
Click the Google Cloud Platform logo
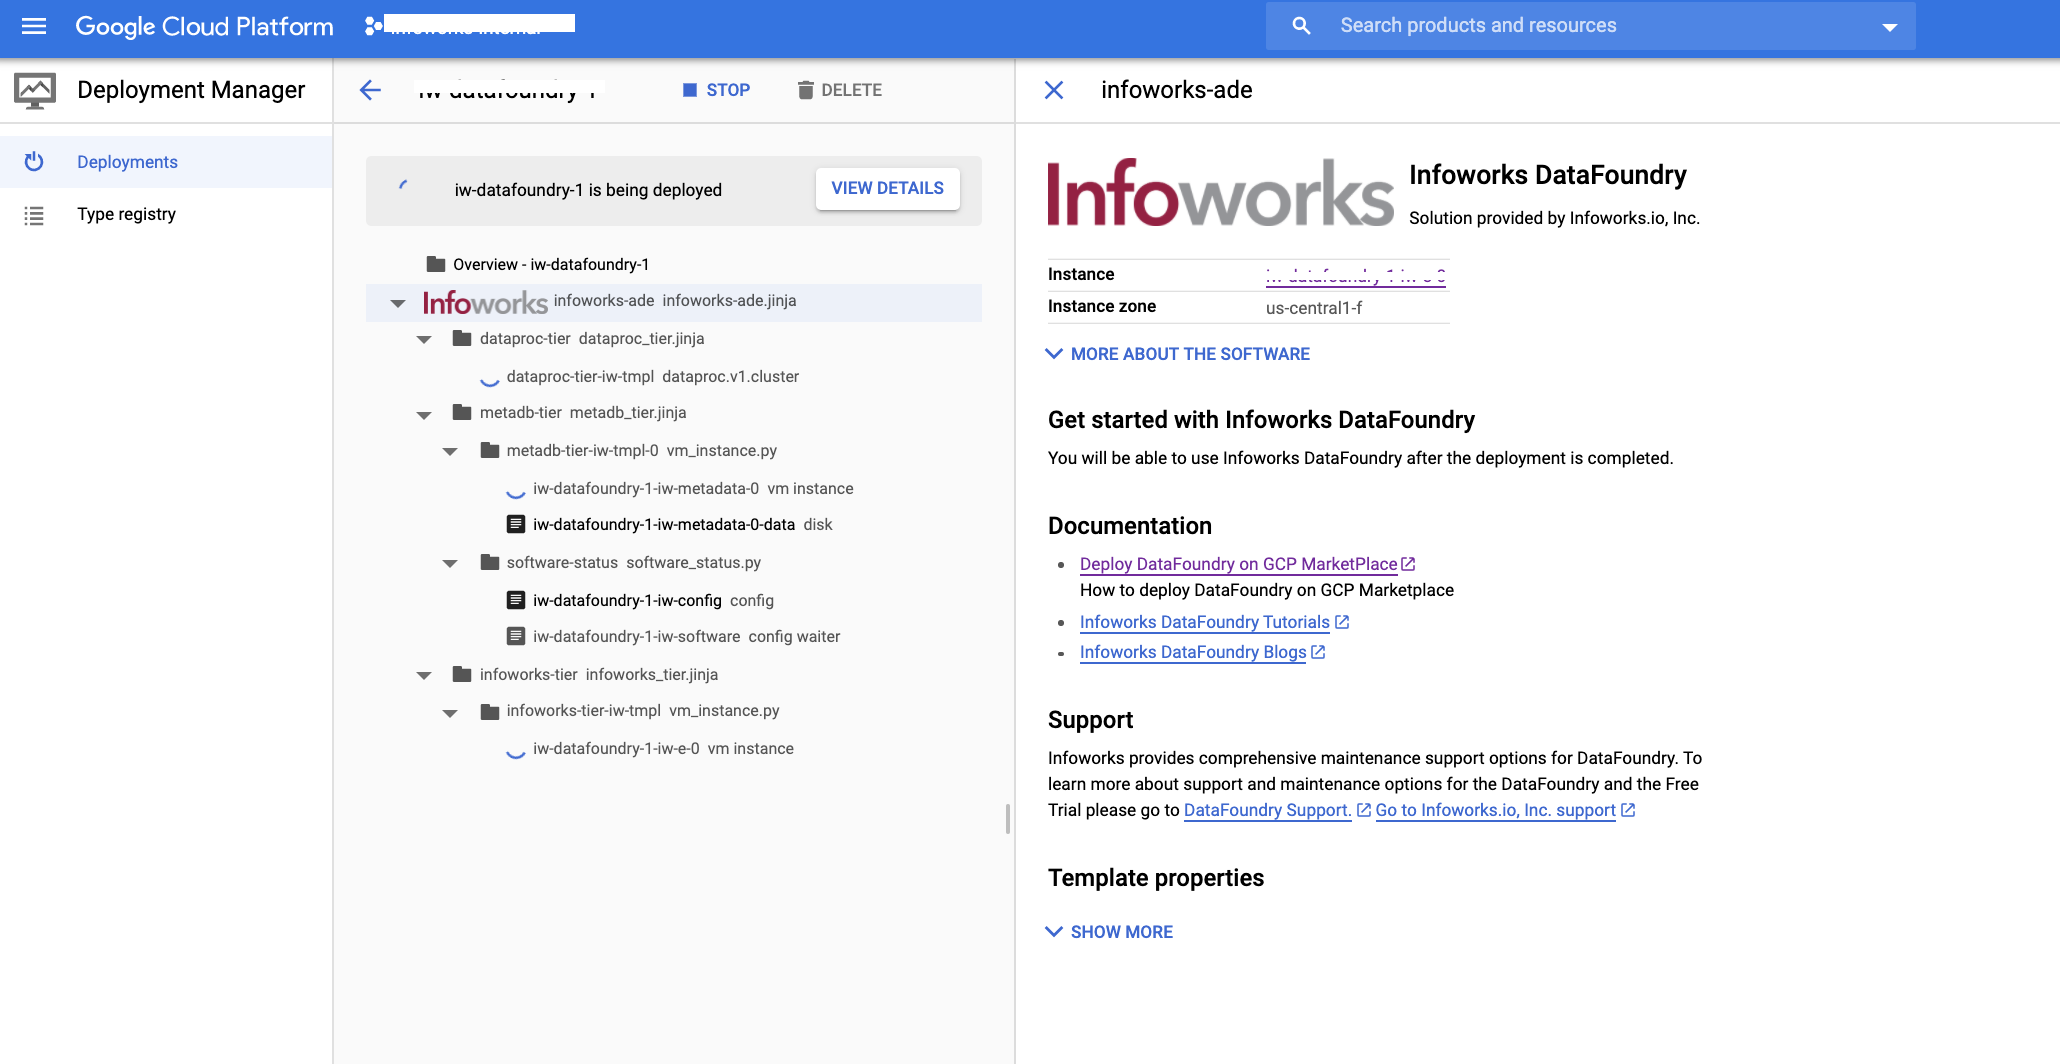[x=204, y=26]
